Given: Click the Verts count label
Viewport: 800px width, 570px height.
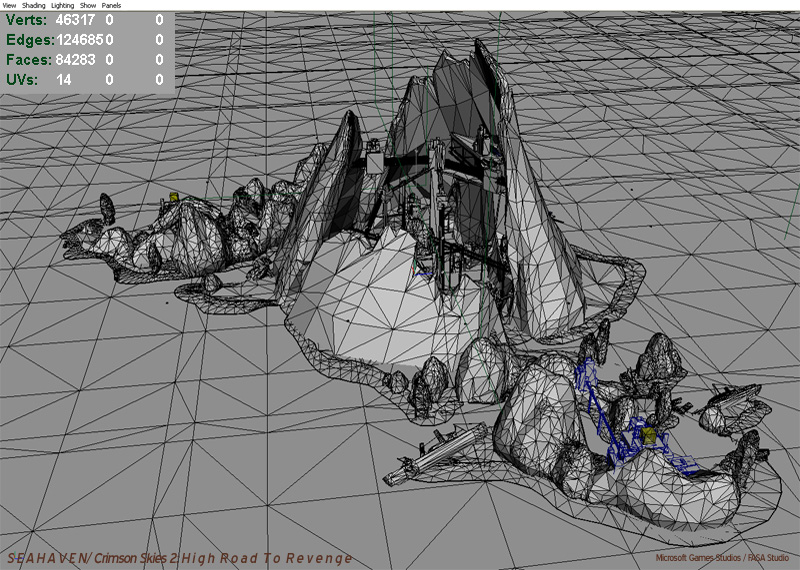Looking at the screenshot, I should pos(26,20).
